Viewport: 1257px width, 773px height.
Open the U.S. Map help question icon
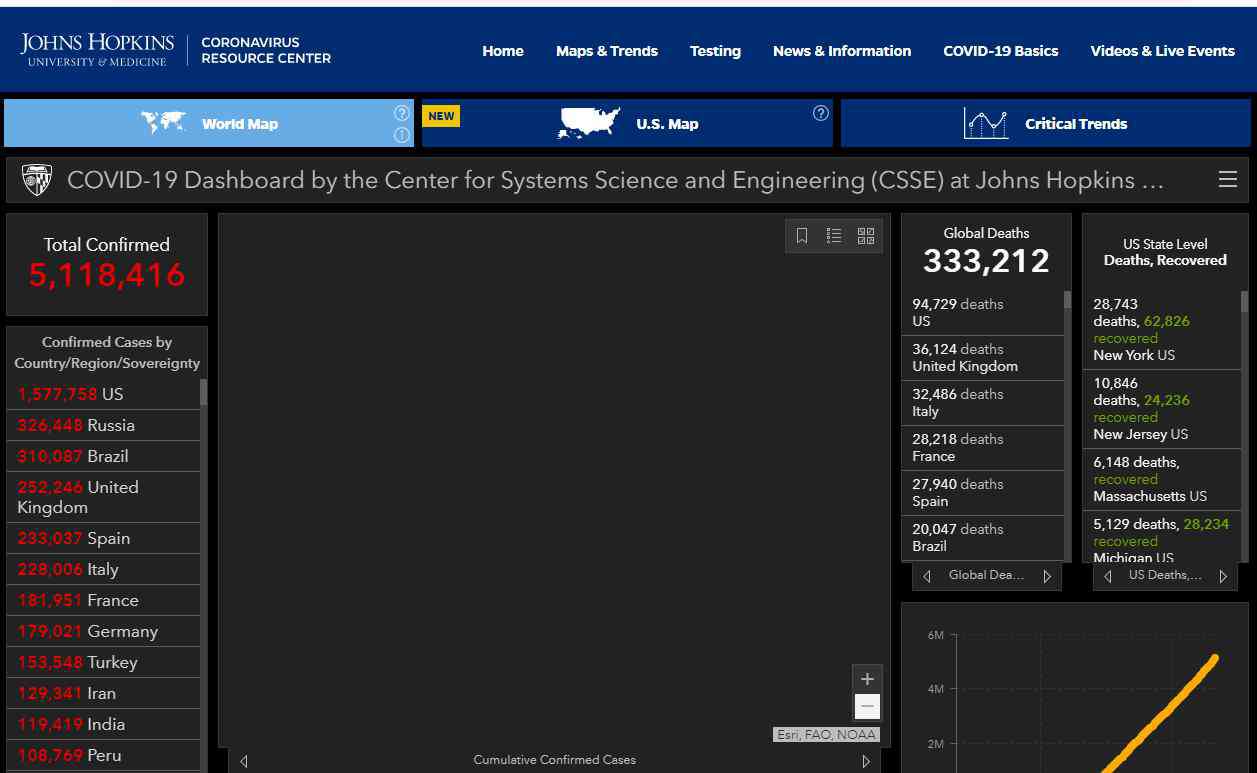pos(821,113)
